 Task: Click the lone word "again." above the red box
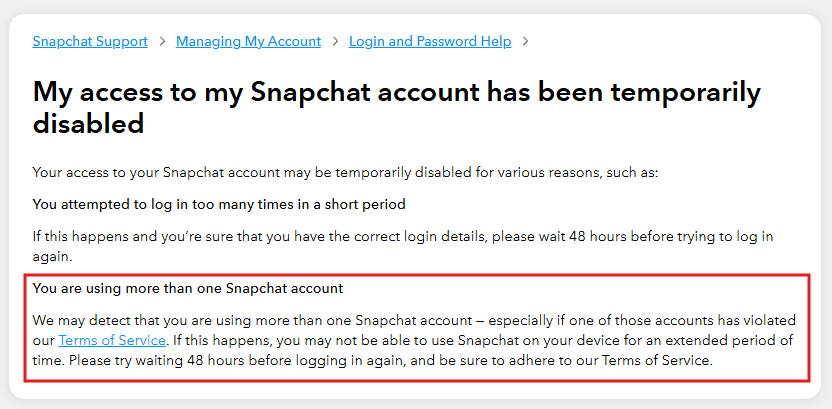(x=52, y=254)
